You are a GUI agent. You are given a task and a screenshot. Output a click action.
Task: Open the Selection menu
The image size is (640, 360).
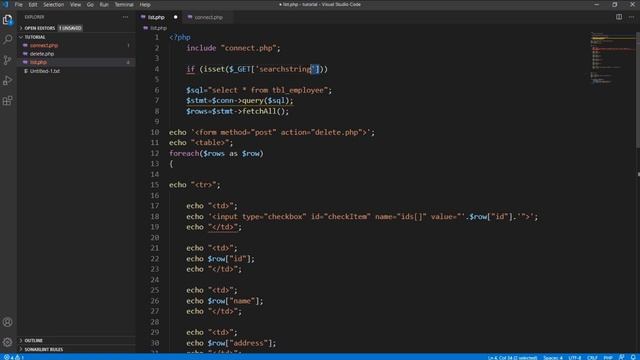point(53,4)
